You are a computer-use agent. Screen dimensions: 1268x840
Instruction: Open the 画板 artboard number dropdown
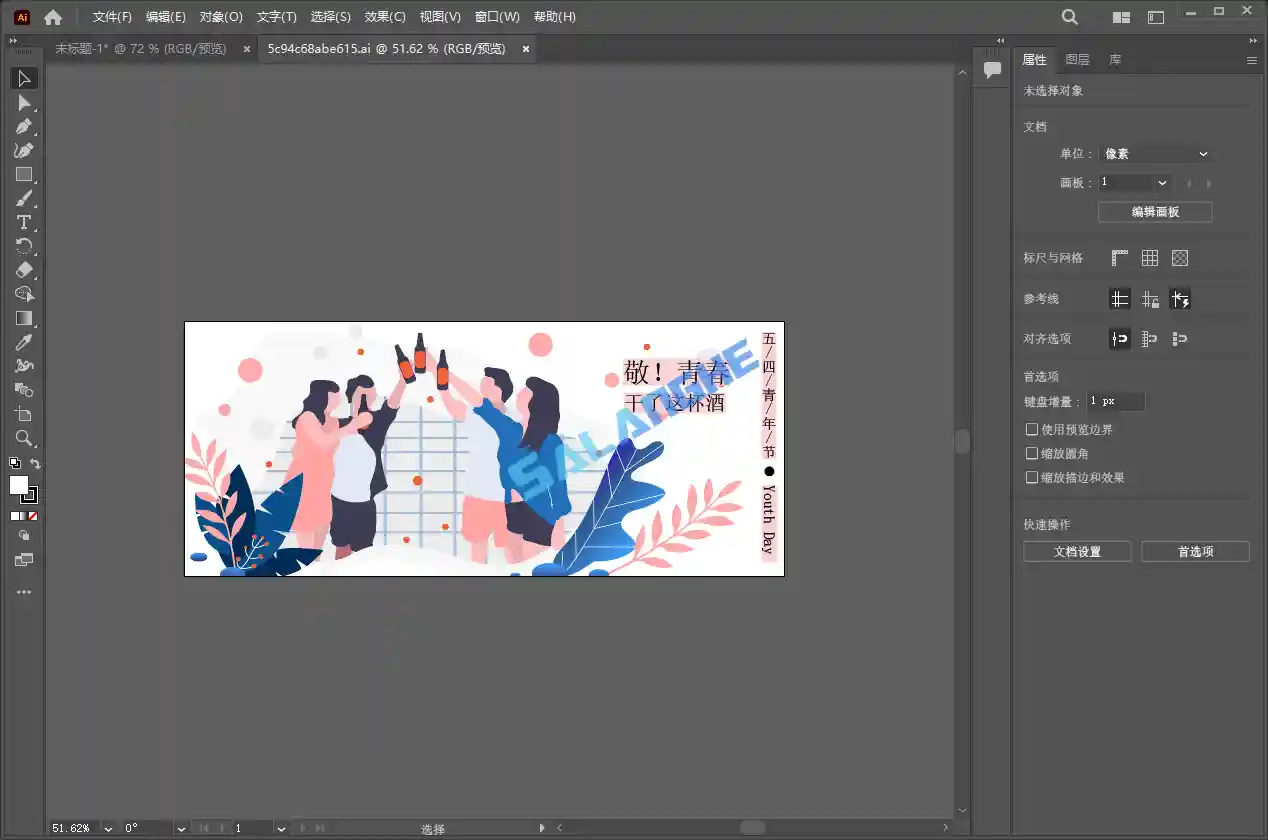pyautogui.click(x=1133, y=182)
